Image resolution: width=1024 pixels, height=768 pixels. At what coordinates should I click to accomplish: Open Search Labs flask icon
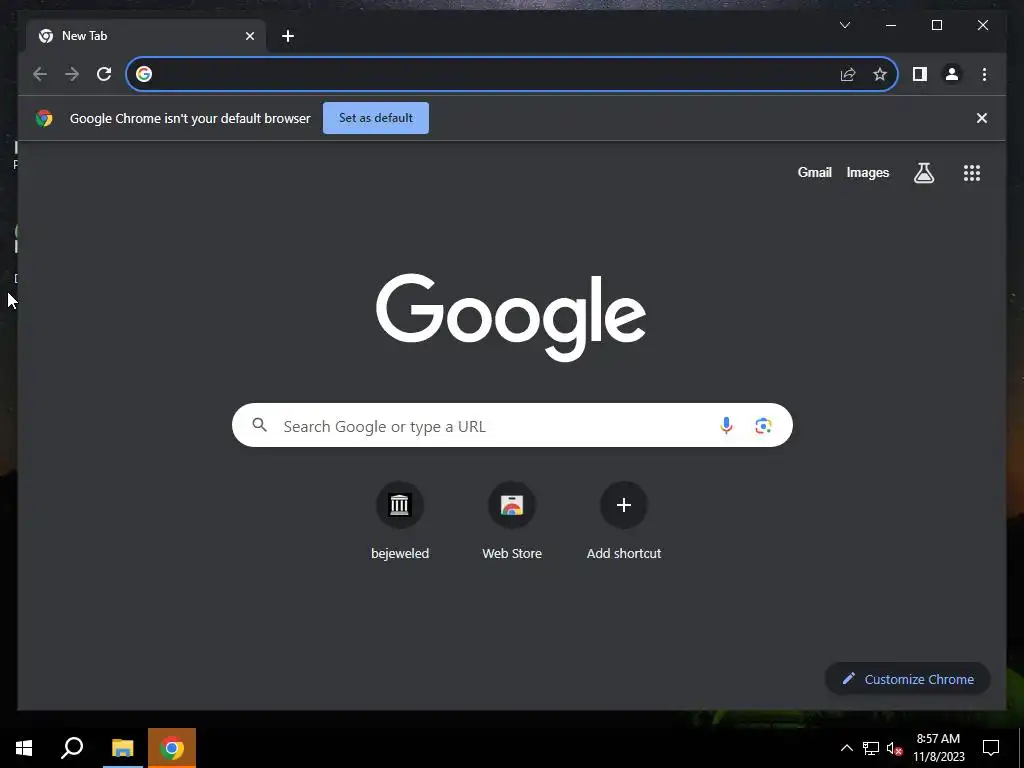pyautogui.click(x=923, y=173)
